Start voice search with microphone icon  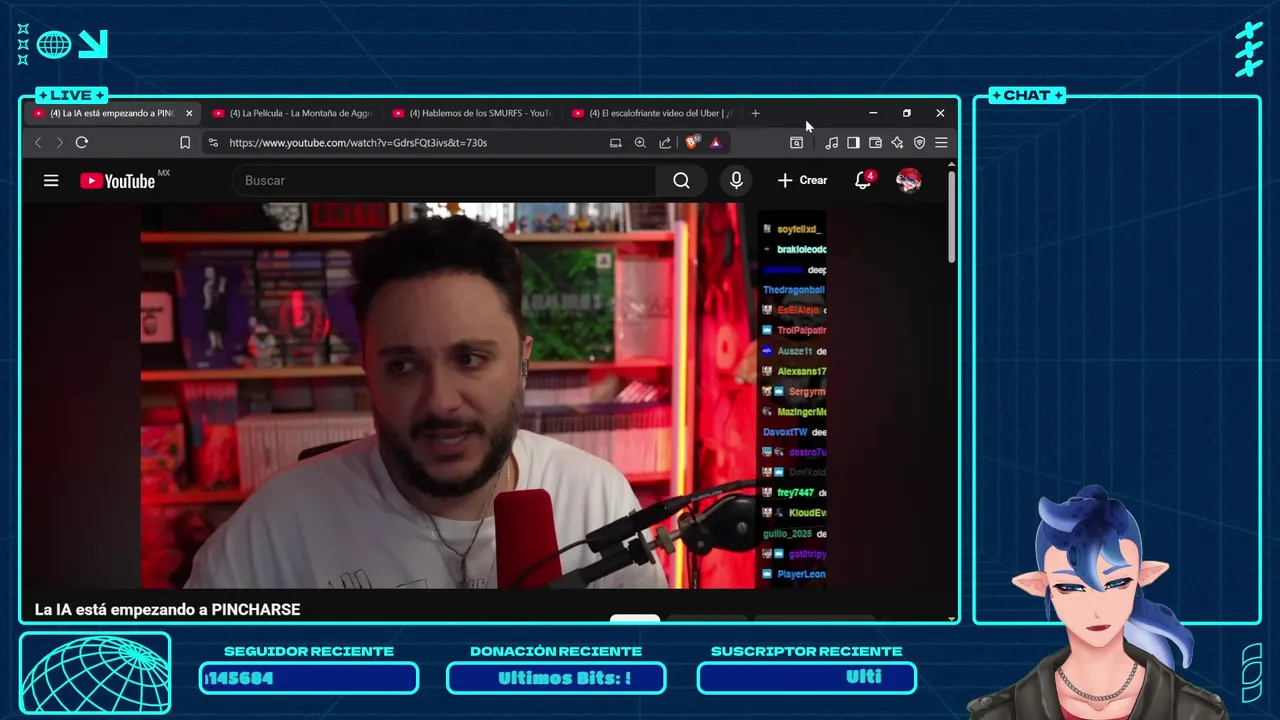[x=736, y=181]
